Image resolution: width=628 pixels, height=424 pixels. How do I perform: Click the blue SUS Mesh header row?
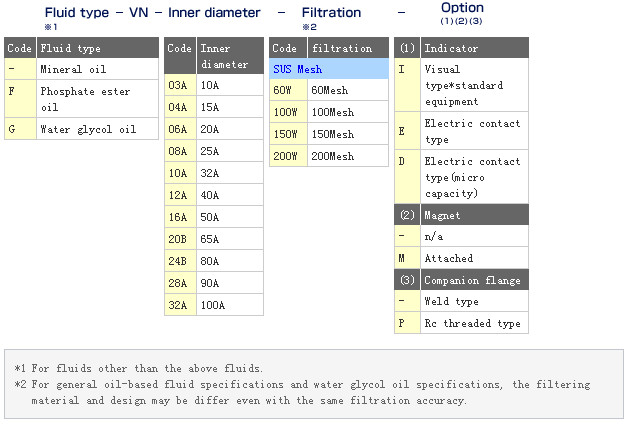tap(328, 69)
